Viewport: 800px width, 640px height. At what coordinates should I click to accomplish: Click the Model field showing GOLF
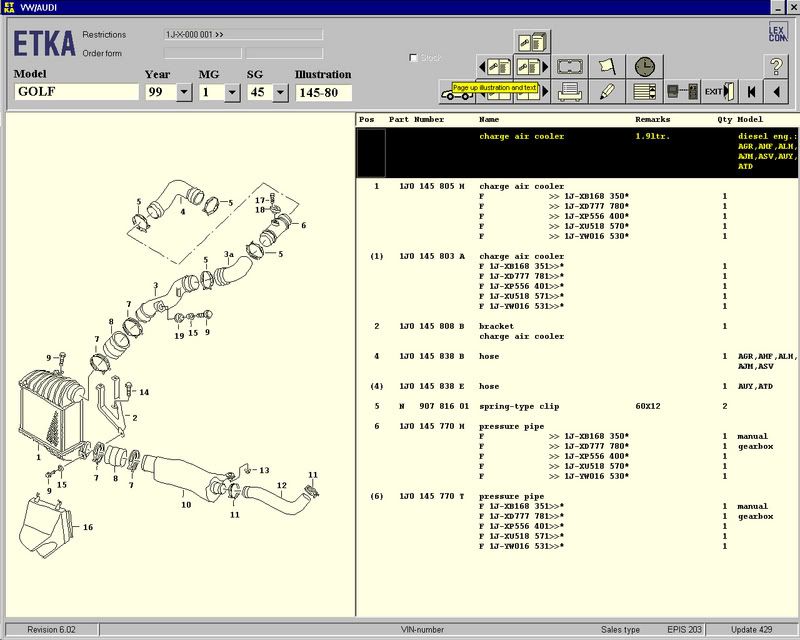(77, 92)
